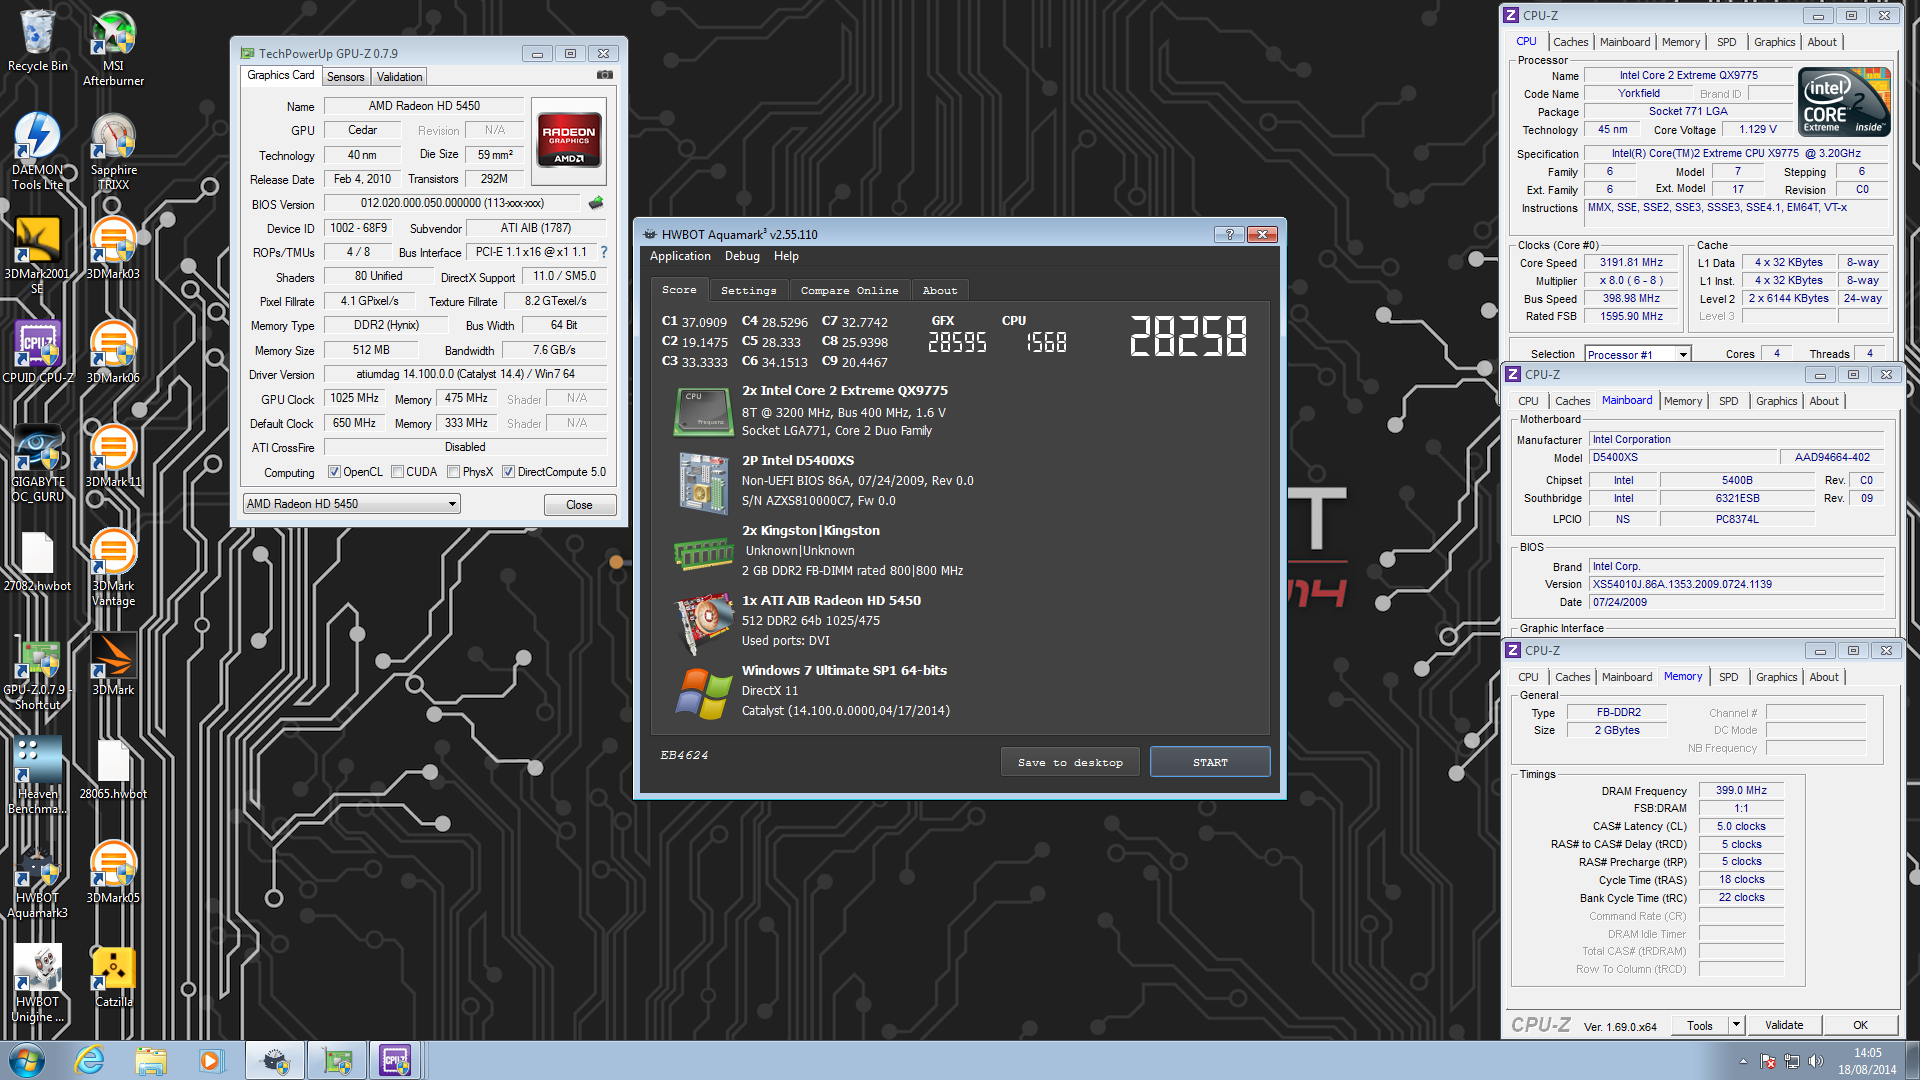Toggle the CUDA checkbox in GPU-Z
1920x1080 pixels.
(x=398, y=472)
